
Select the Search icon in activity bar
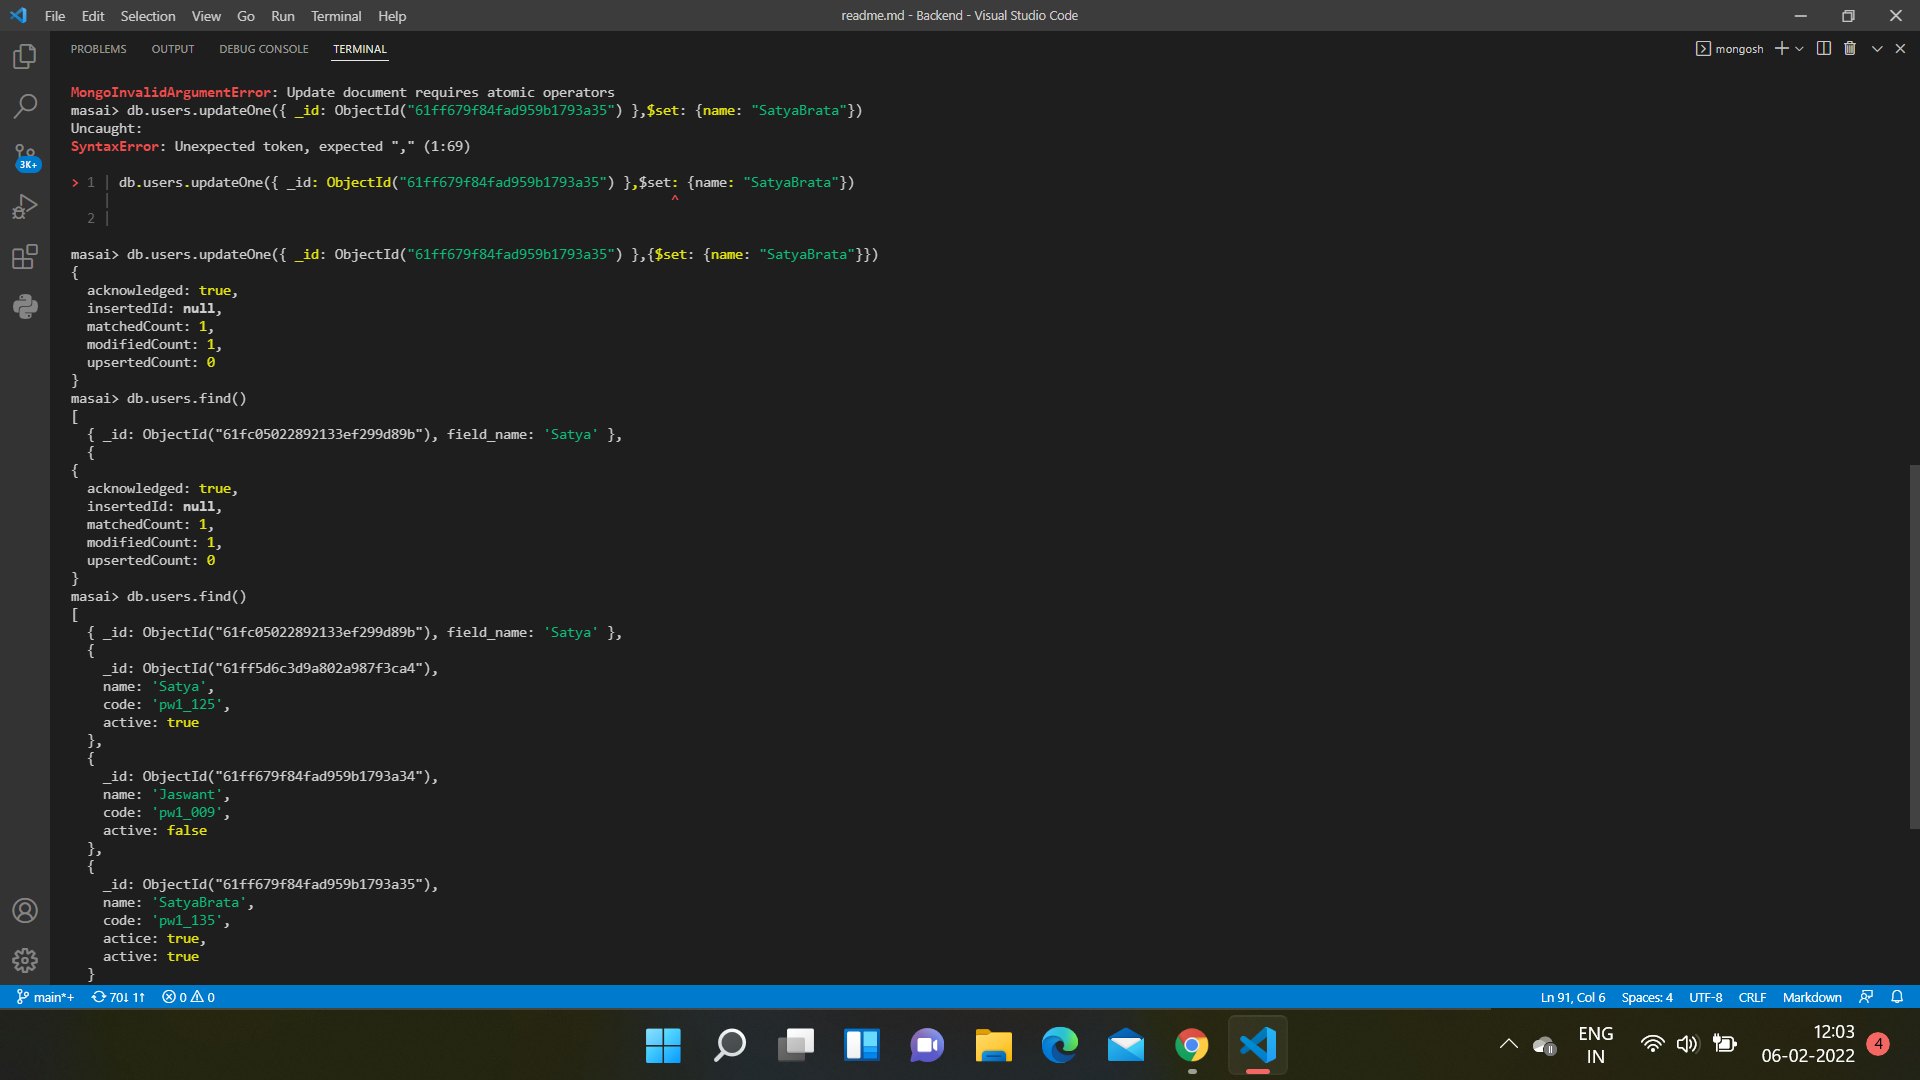(24, 105)
